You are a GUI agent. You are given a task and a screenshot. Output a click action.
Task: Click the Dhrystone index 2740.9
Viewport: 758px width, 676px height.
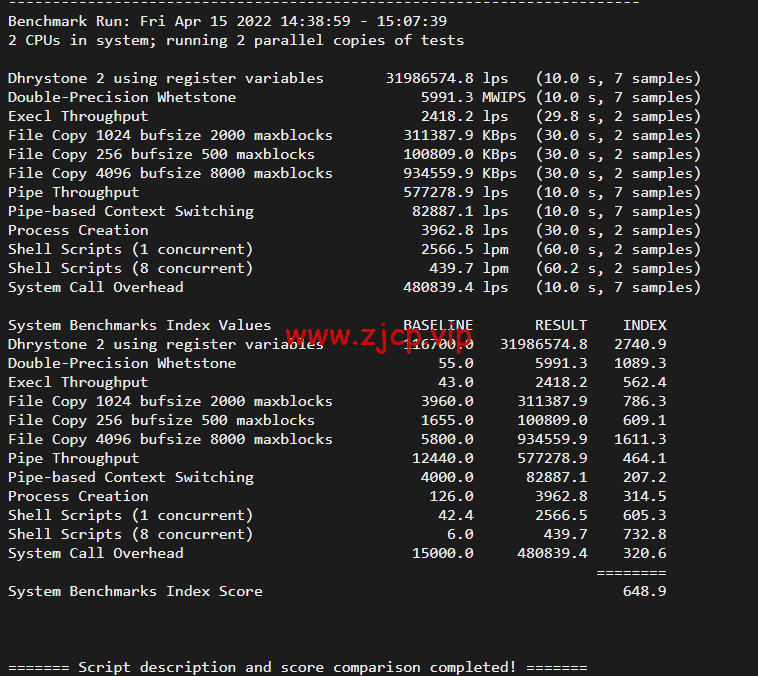tap(640, 344)
